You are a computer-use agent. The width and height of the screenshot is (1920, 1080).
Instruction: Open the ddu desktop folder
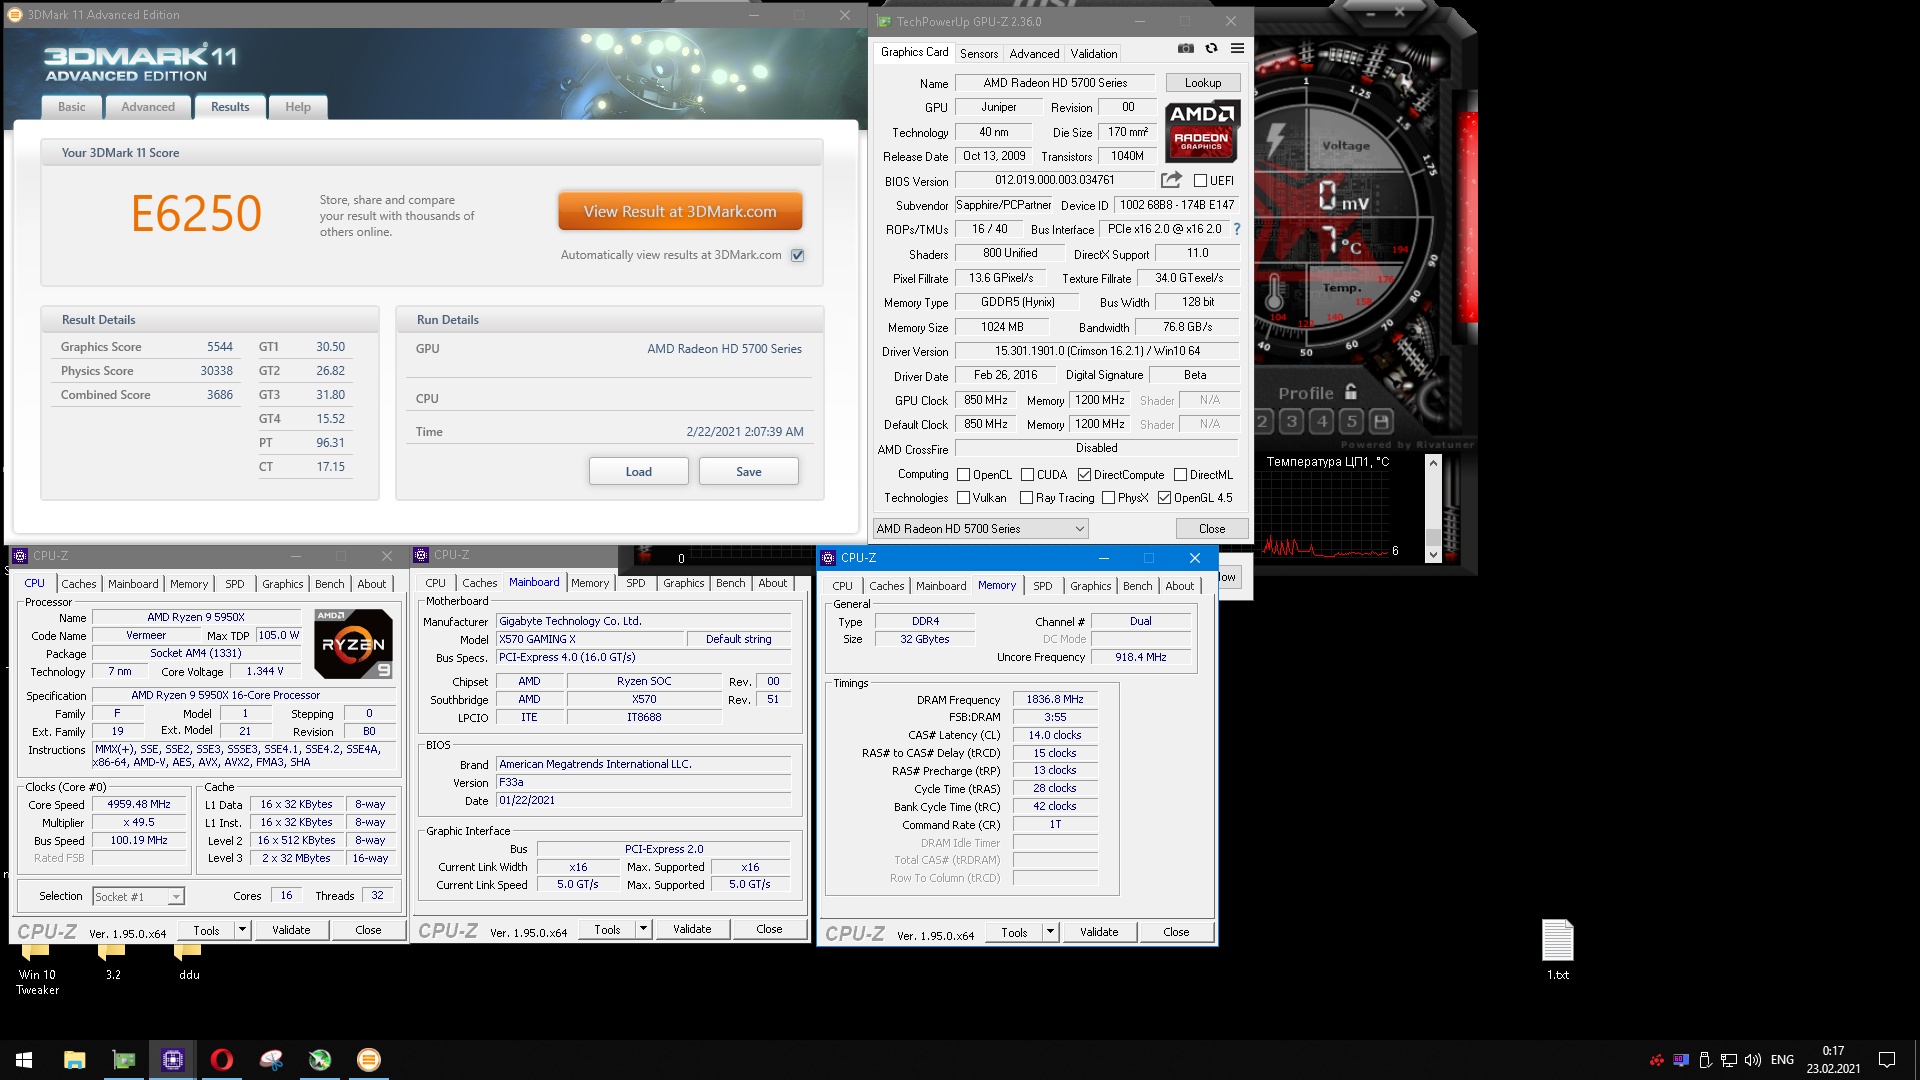[x=189, y=962]
